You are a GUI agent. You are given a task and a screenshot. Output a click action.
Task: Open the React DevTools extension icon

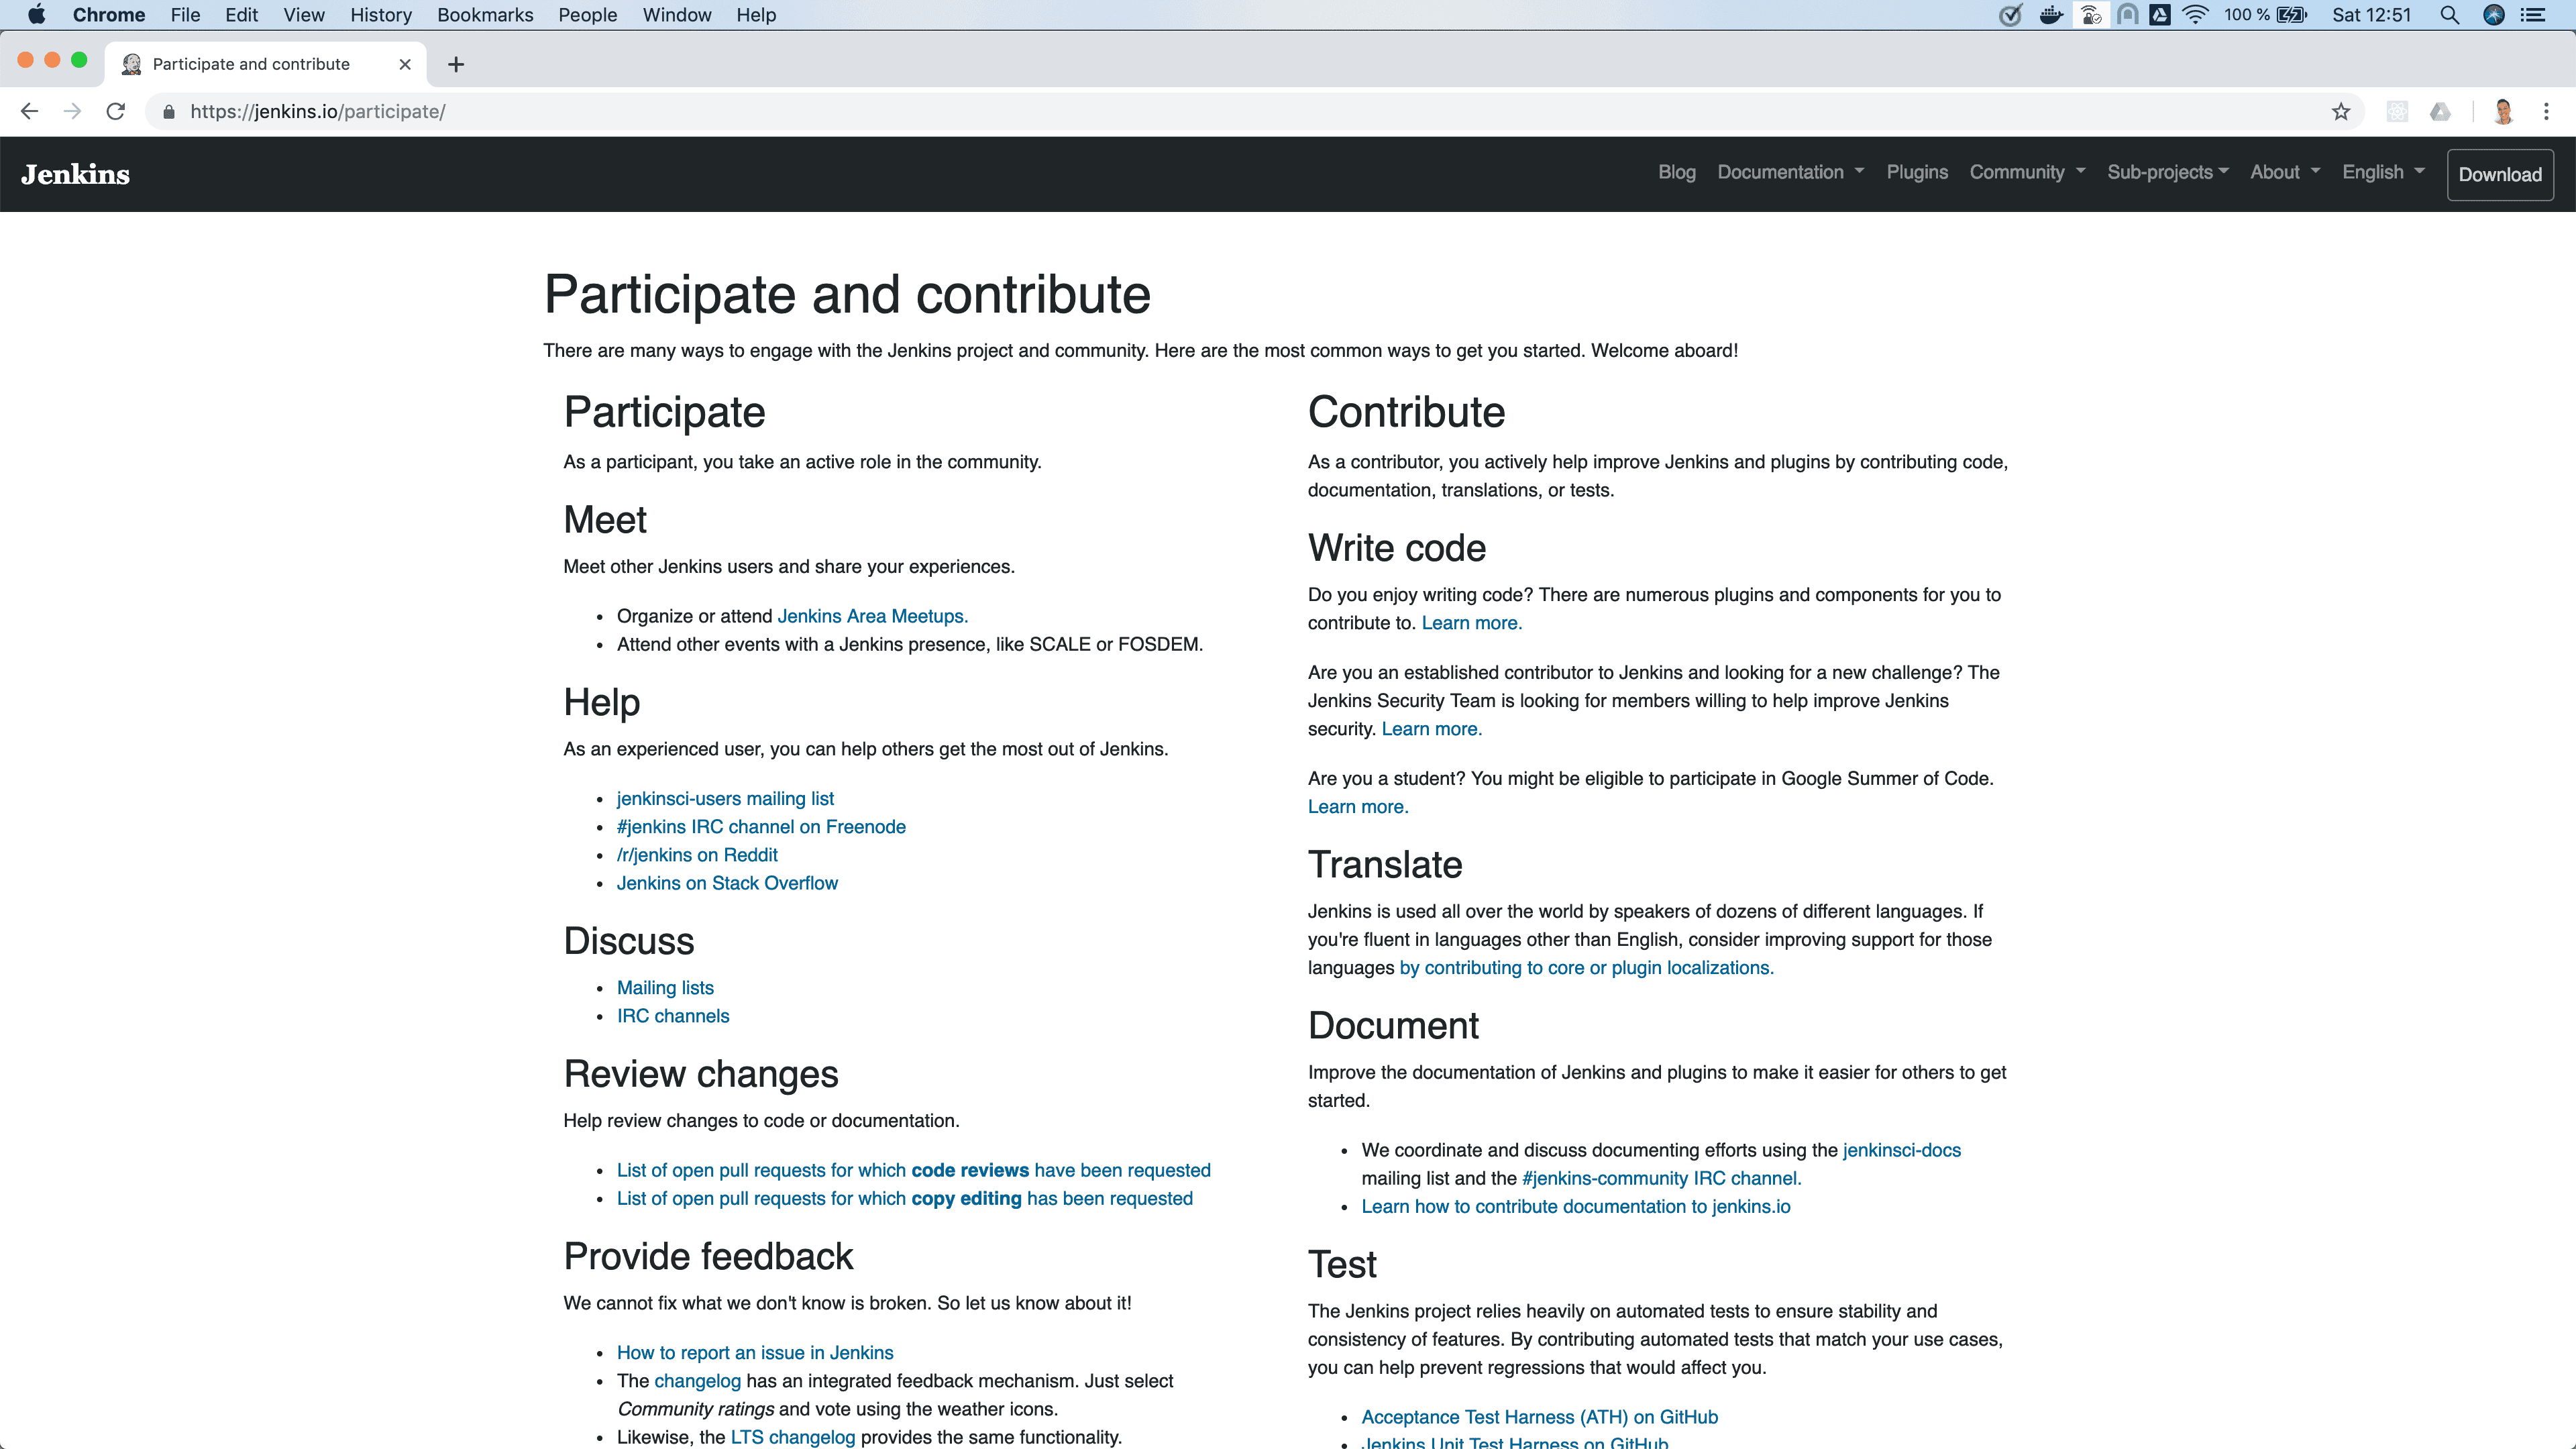pos(2397,111)
